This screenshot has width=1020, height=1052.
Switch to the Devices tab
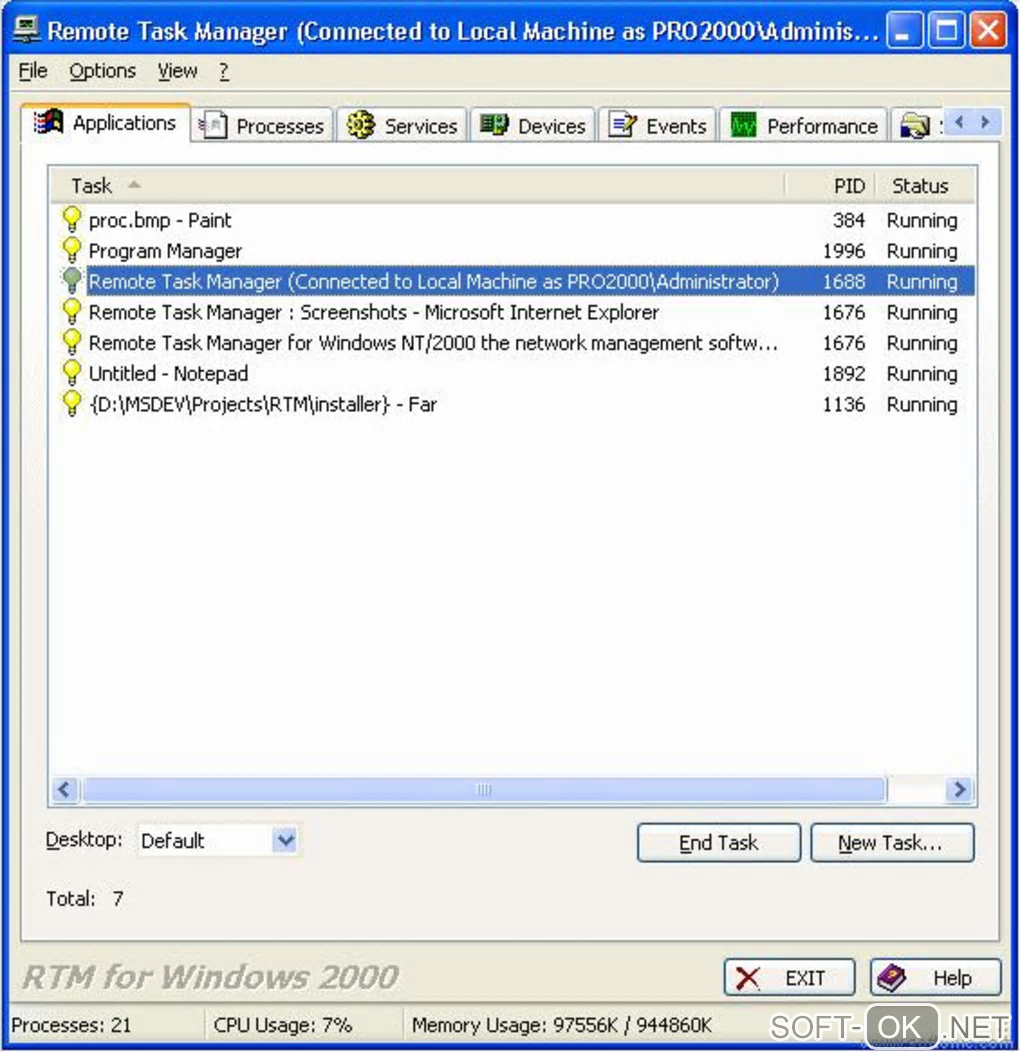(533, 125)
